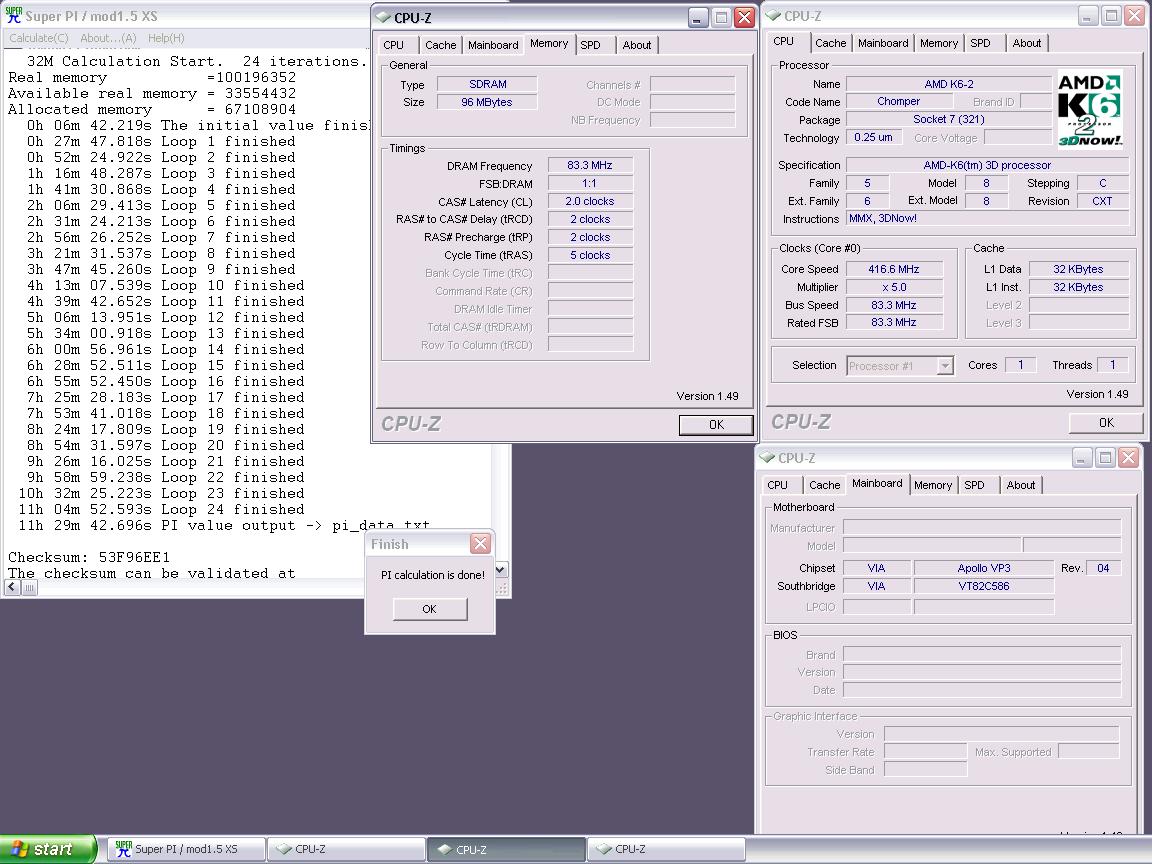Click the FSB:DRAM 1:1 field
This screenshot has width=1152, height=864.
coord(590,184)
